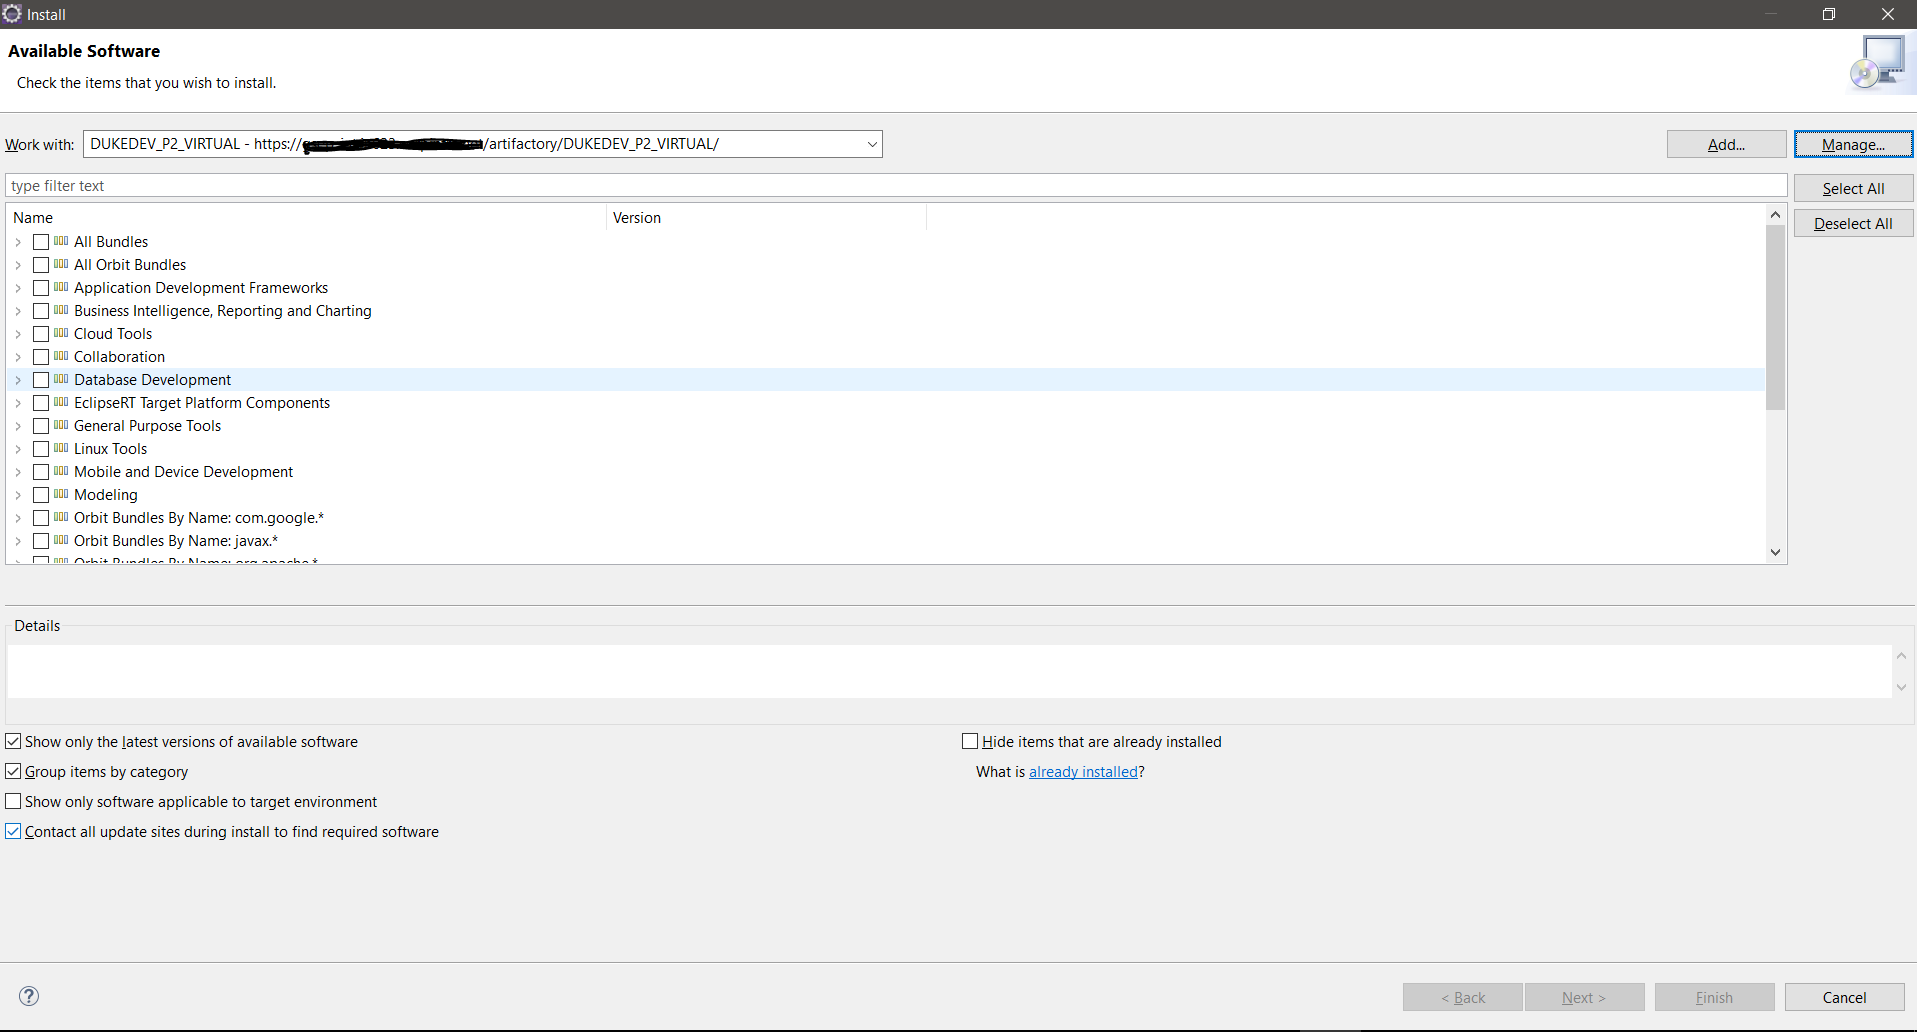Click the Name column header

[307, 217]
